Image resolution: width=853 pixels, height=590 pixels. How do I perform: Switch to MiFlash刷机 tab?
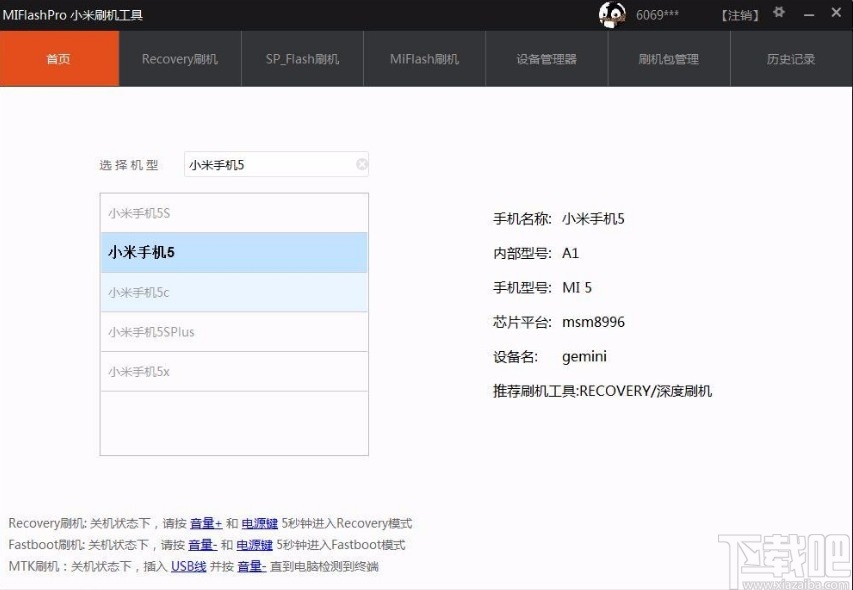pos(424,59)
